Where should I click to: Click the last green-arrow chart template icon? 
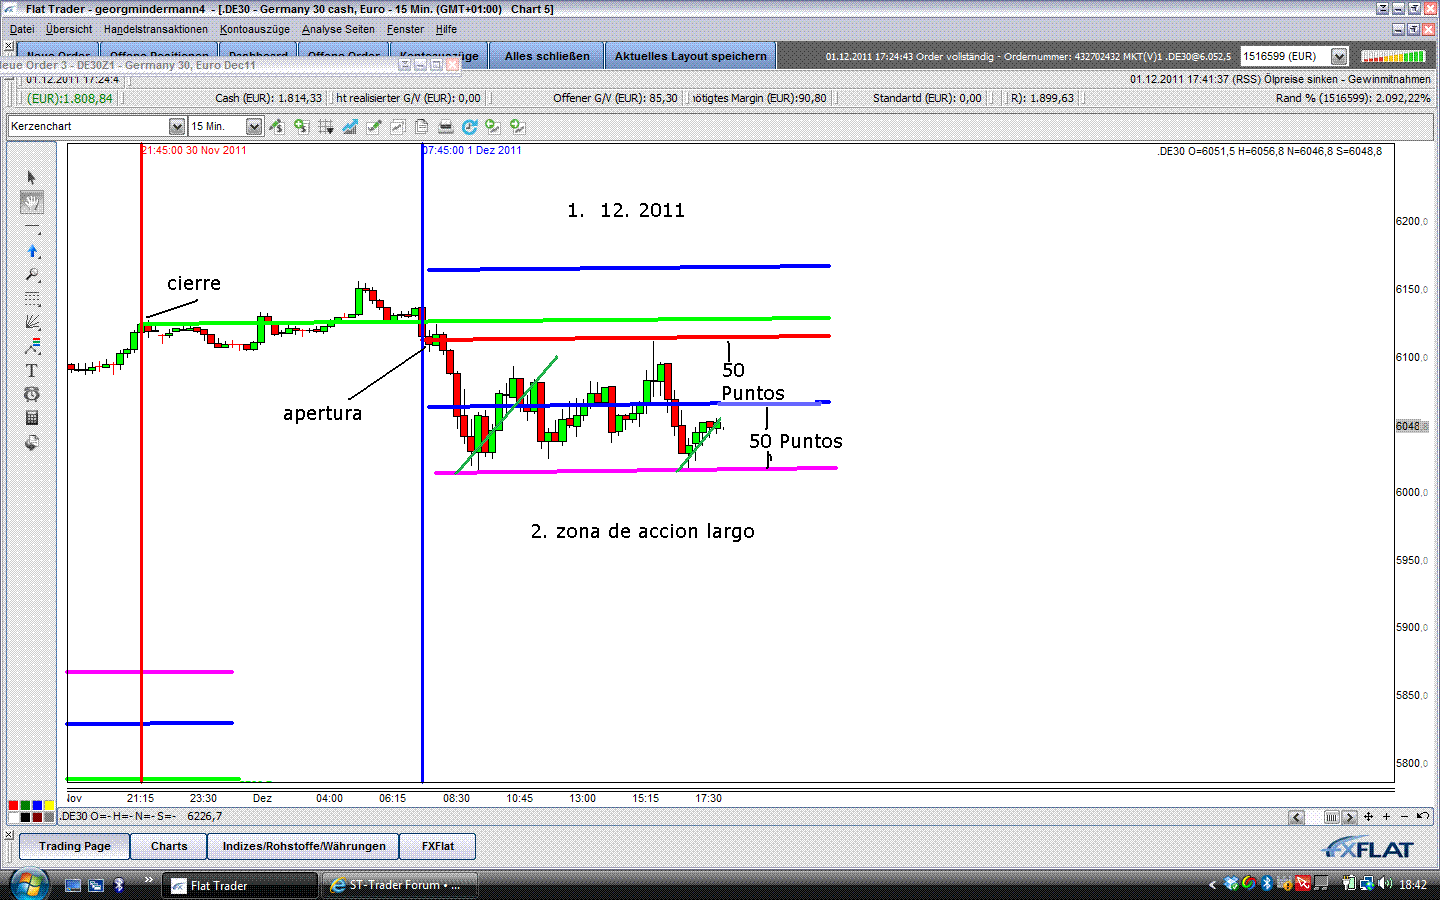coord(517,126)
